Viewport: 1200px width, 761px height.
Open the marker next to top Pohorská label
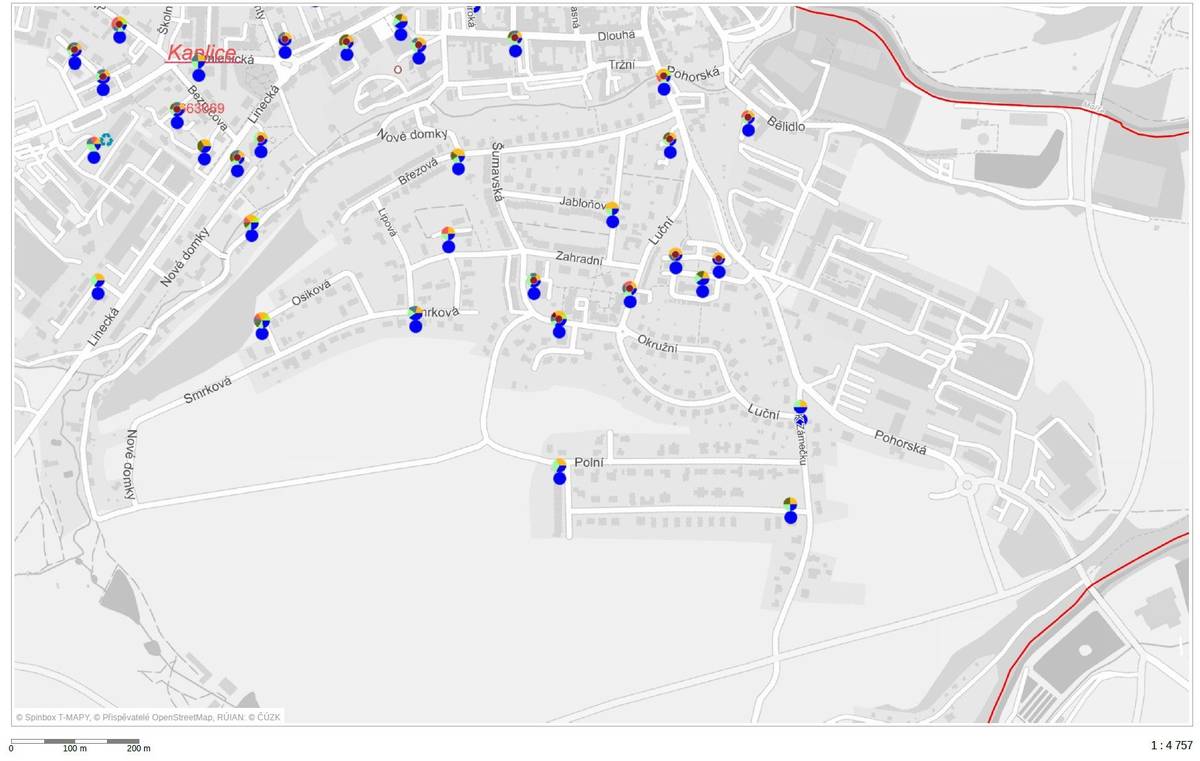(663, 82)
